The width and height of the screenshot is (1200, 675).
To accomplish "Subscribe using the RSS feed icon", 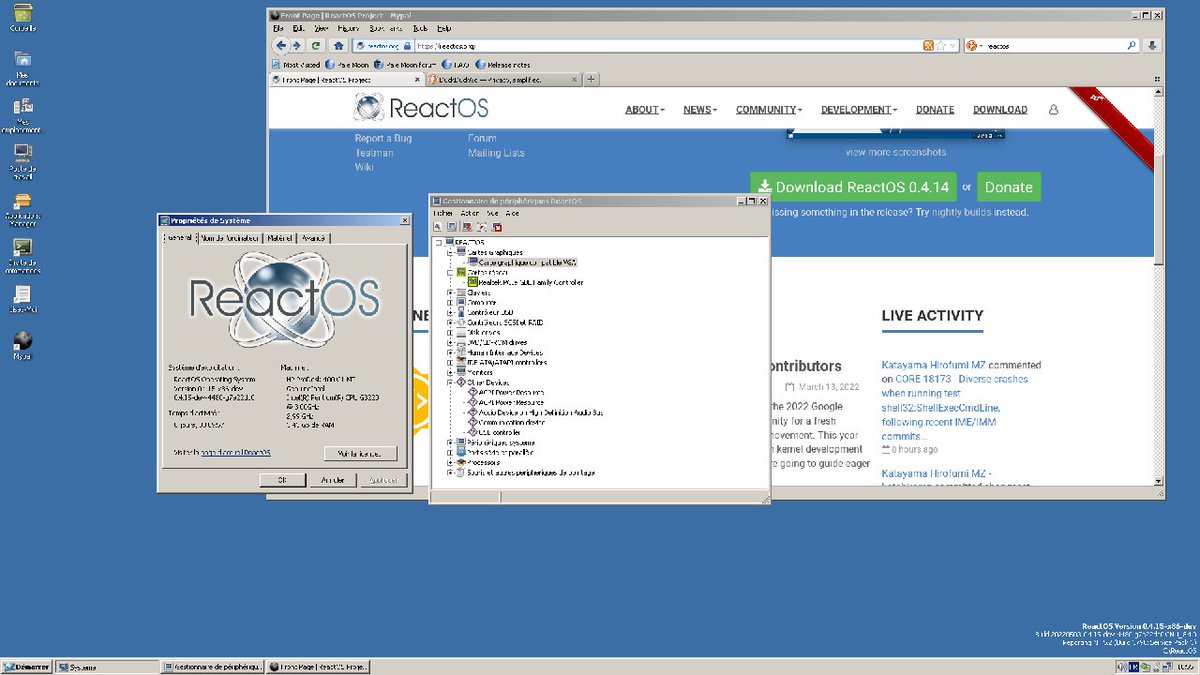I will tap(929, 46).
